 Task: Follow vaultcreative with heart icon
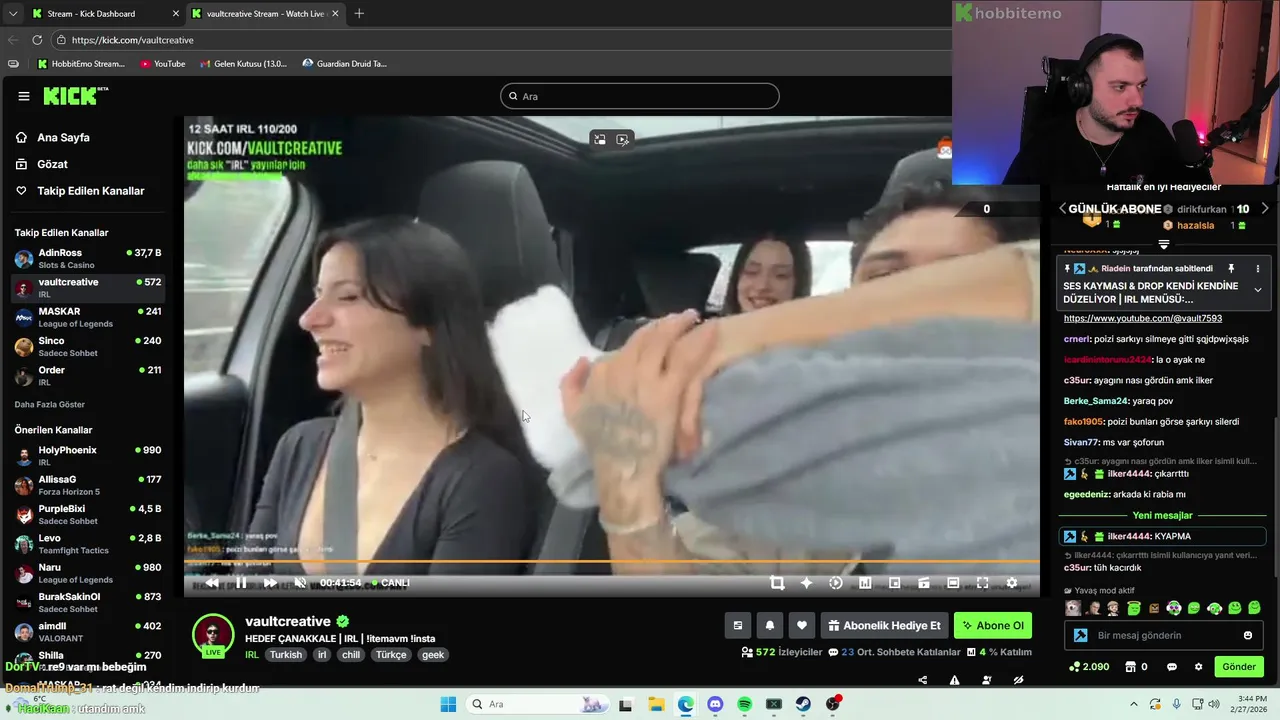click(802, 626)
